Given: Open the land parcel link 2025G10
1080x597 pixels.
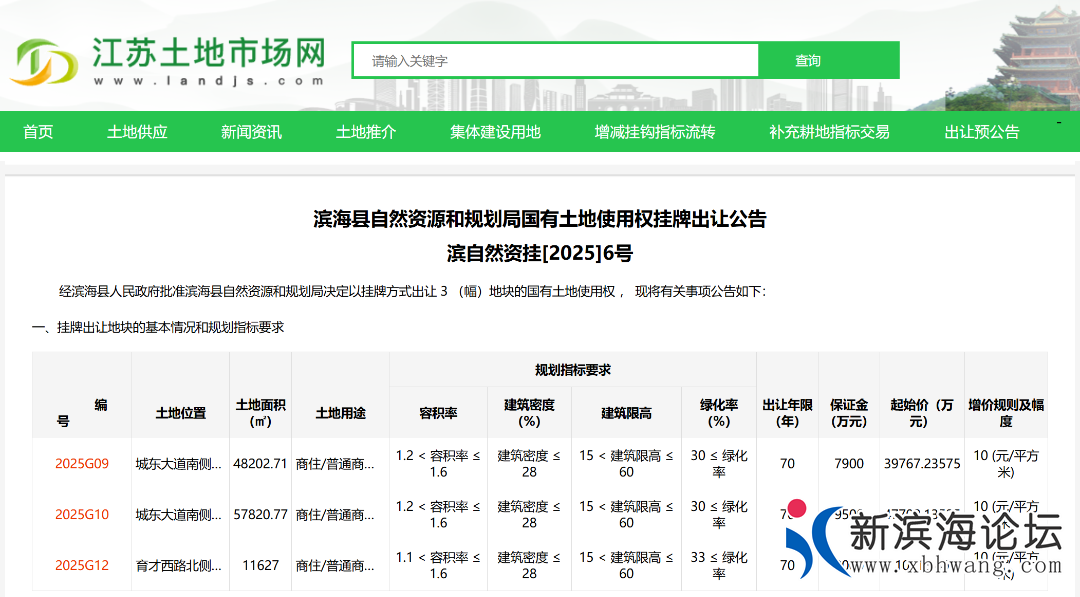Looking at the screenshot, I should 82,515.
